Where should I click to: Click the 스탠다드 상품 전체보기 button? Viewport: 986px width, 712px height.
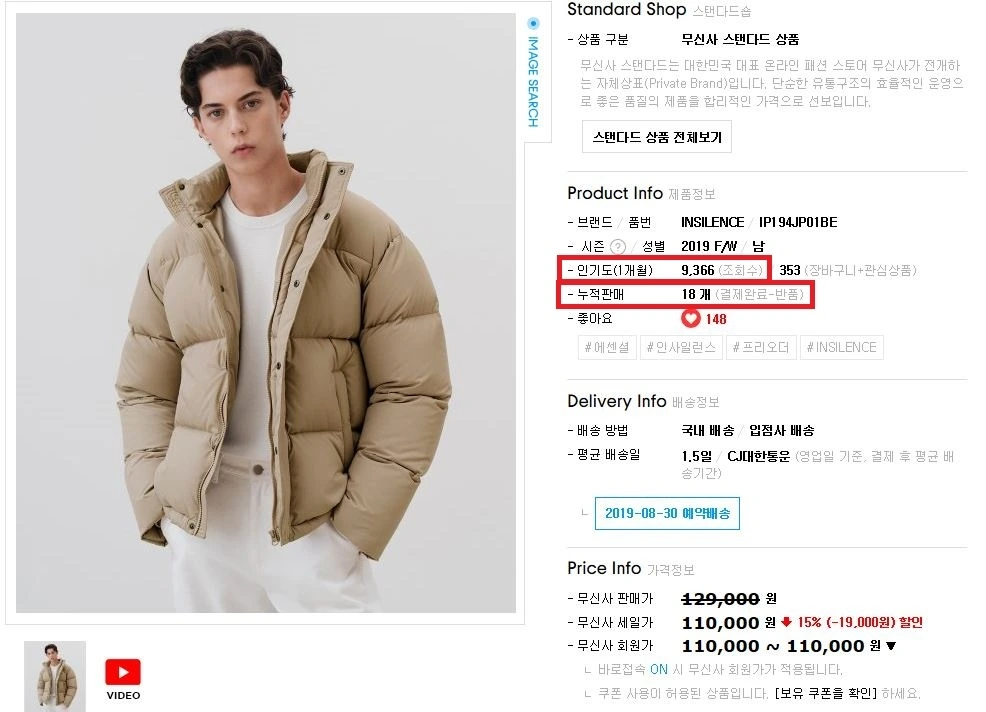point(657,137)
